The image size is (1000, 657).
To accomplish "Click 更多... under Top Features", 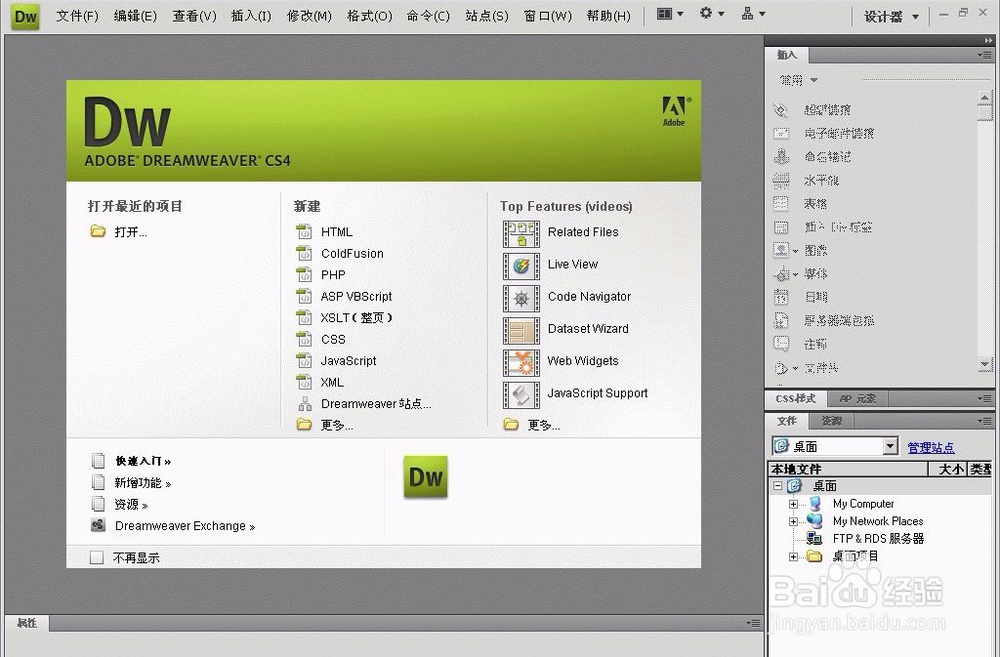I will (x=543, y=425).
